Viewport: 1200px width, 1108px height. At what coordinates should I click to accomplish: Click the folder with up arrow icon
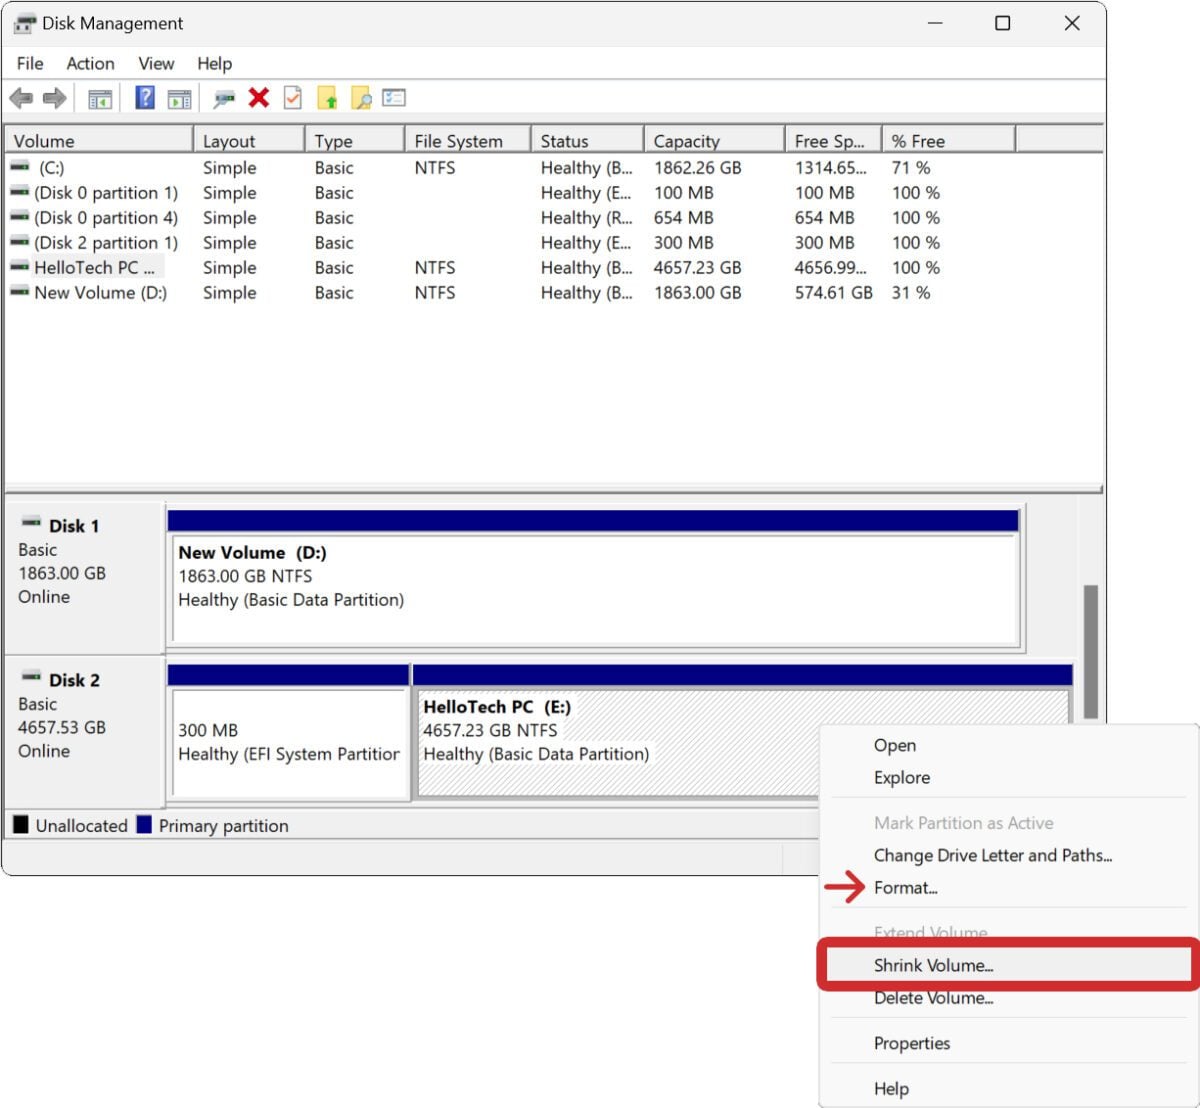pyautogui.click(x=327, y=97)
